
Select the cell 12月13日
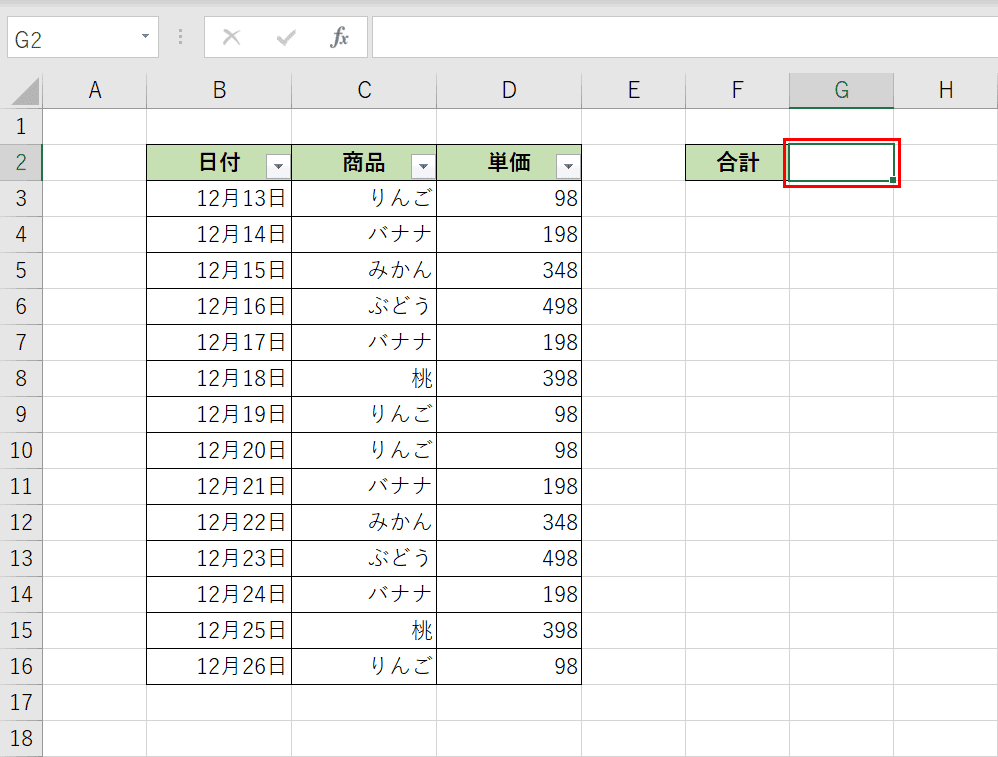219,199
